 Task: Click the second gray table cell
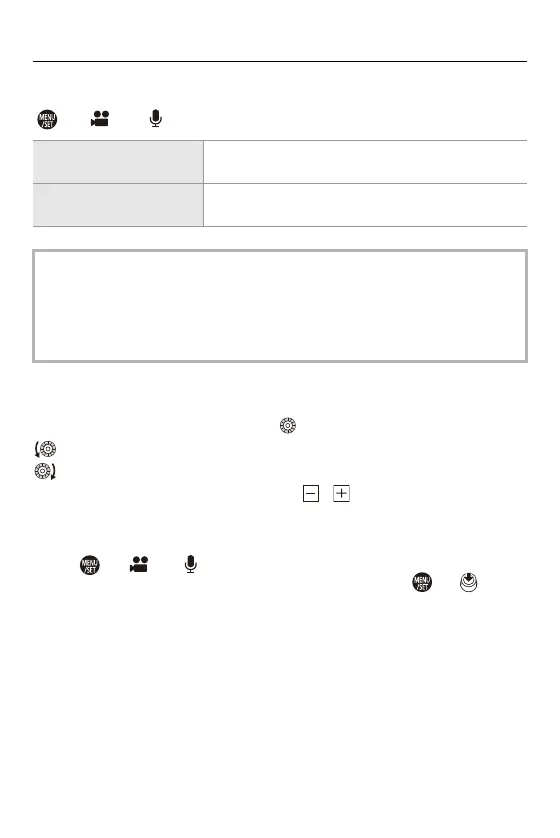pos(118,205)
